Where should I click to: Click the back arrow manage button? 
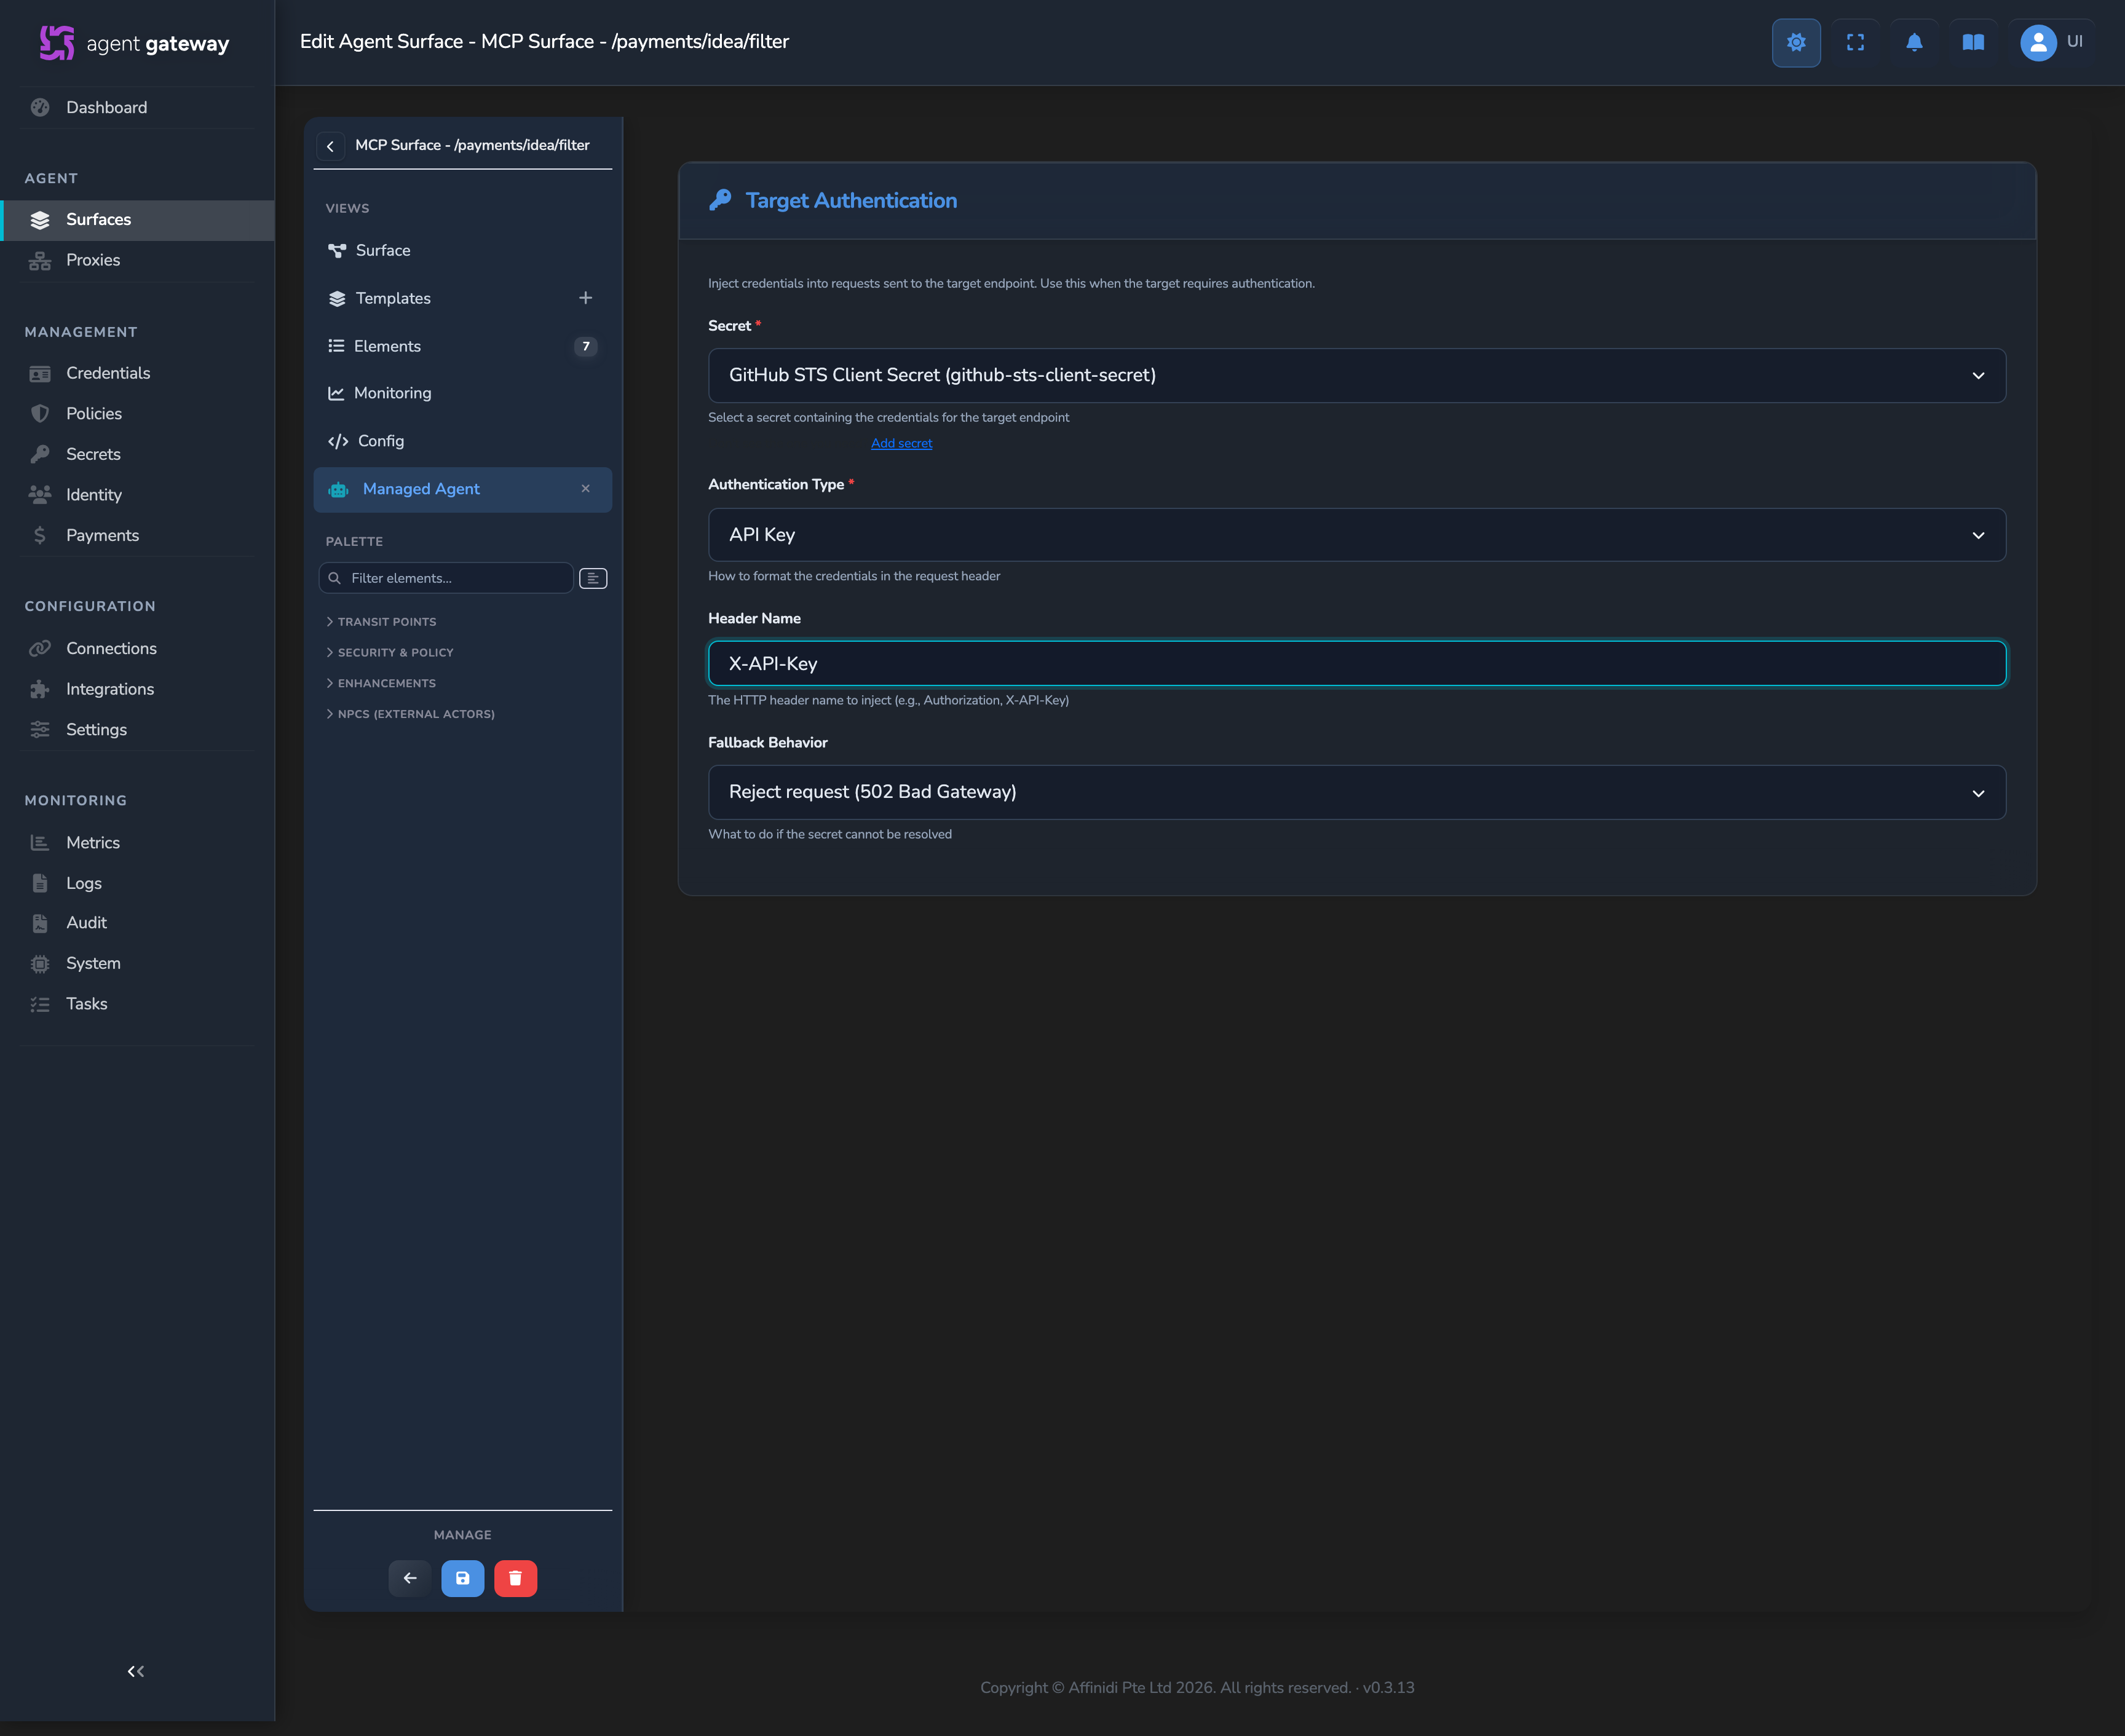pyautogui.click(x=410, y=1578)
